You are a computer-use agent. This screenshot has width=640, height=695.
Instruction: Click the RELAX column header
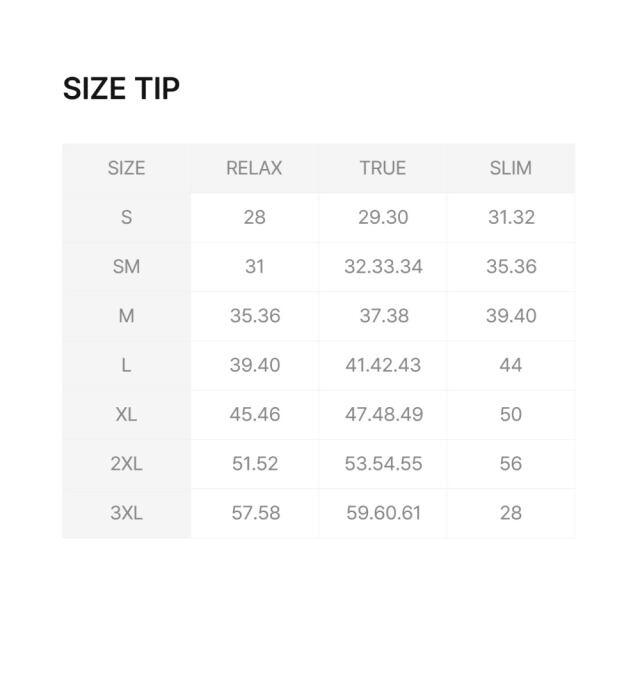pyautogui.click(x=254, y=168)
